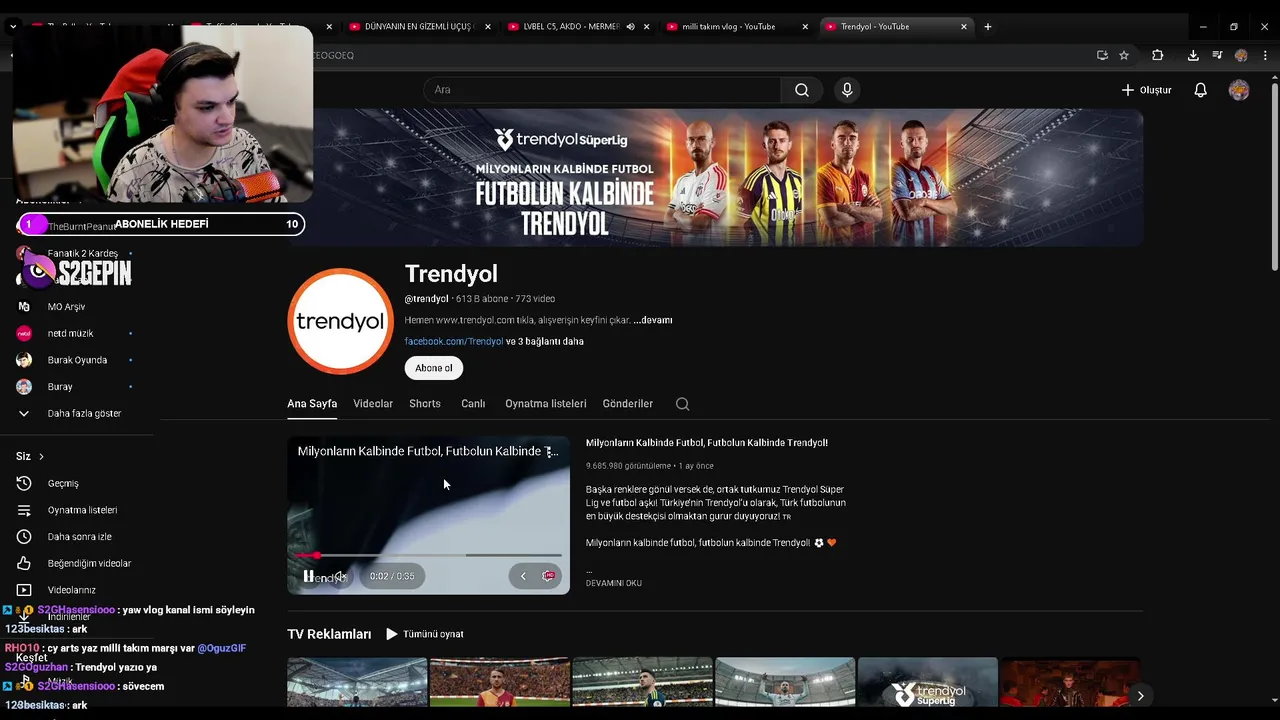Select the Gönderiler channel tab
This screenshot has width=1280, height=720.
[x=628, y=404]
